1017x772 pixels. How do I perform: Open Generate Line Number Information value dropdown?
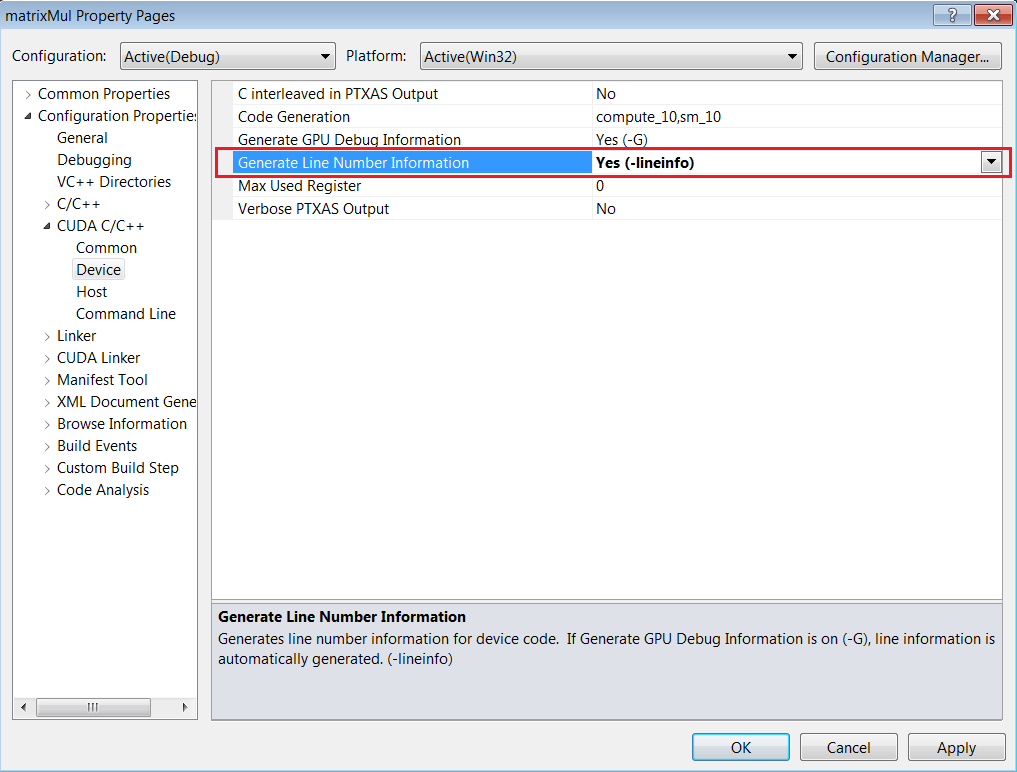(991, 163)
